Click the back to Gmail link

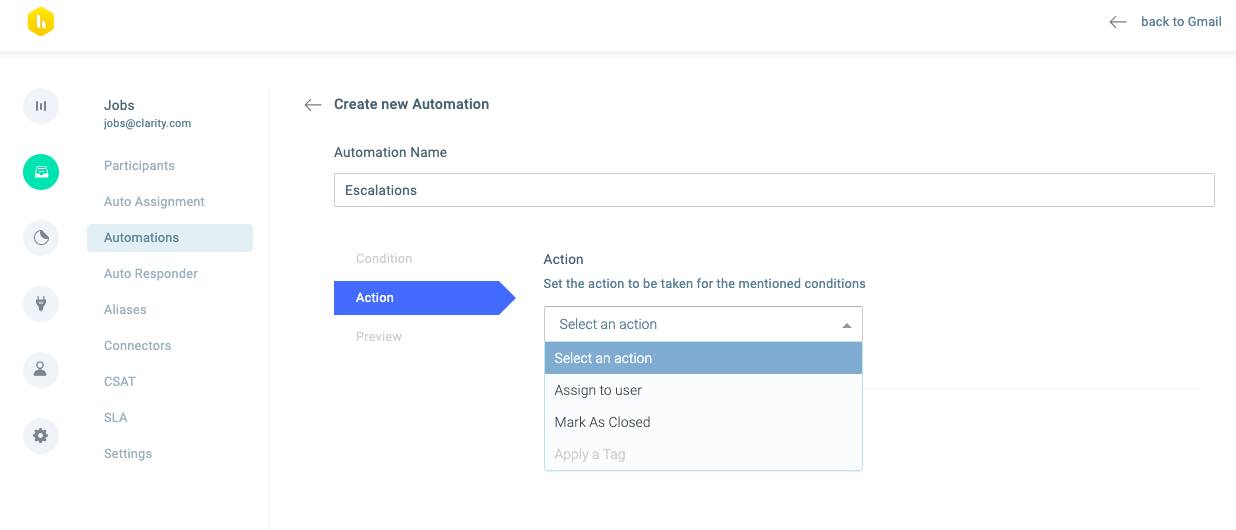1181,22
